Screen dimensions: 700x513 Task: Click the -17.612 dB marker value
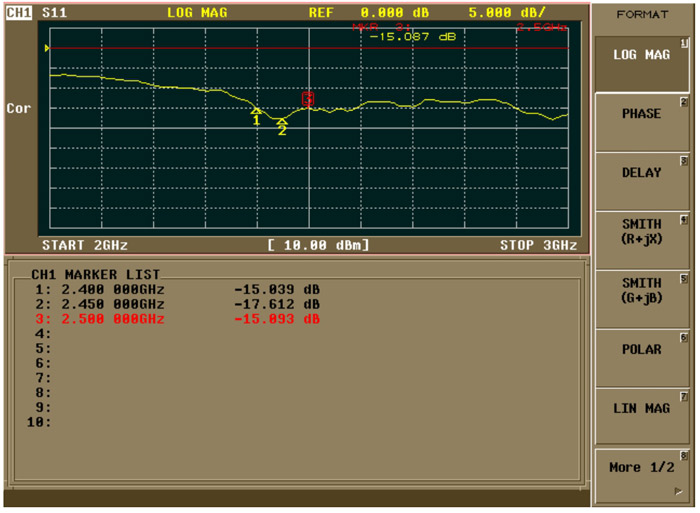[277, 304]
